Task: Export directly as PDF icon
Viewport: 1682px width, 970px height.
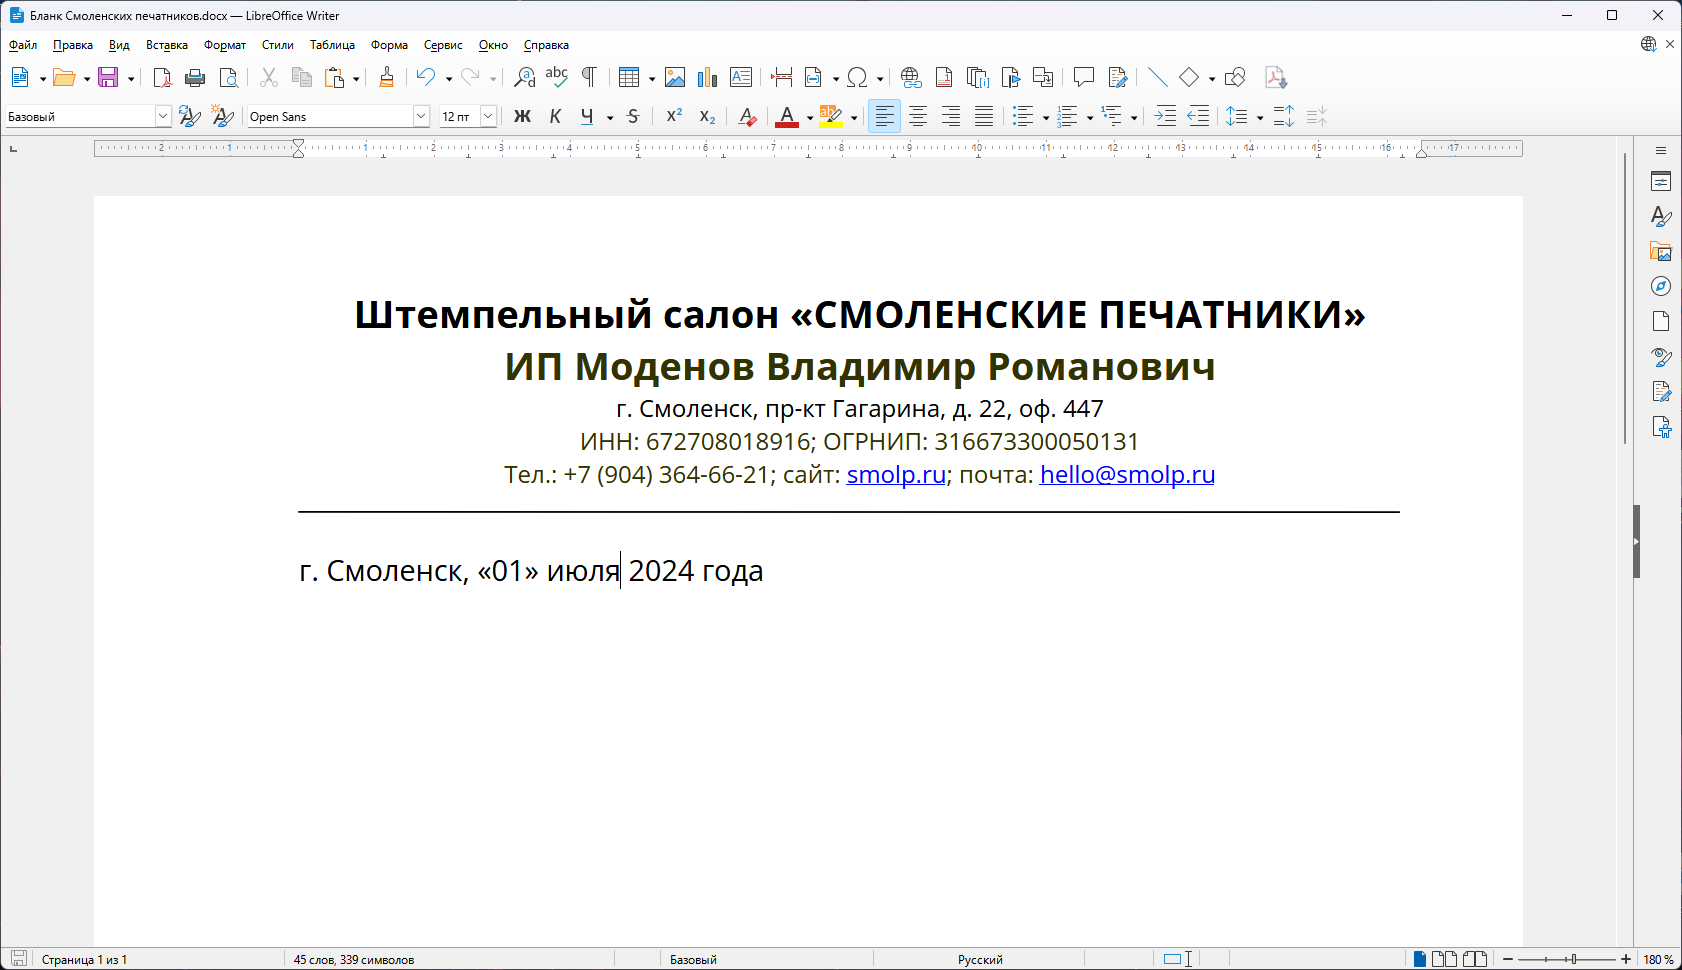Action: pos(162,77)
